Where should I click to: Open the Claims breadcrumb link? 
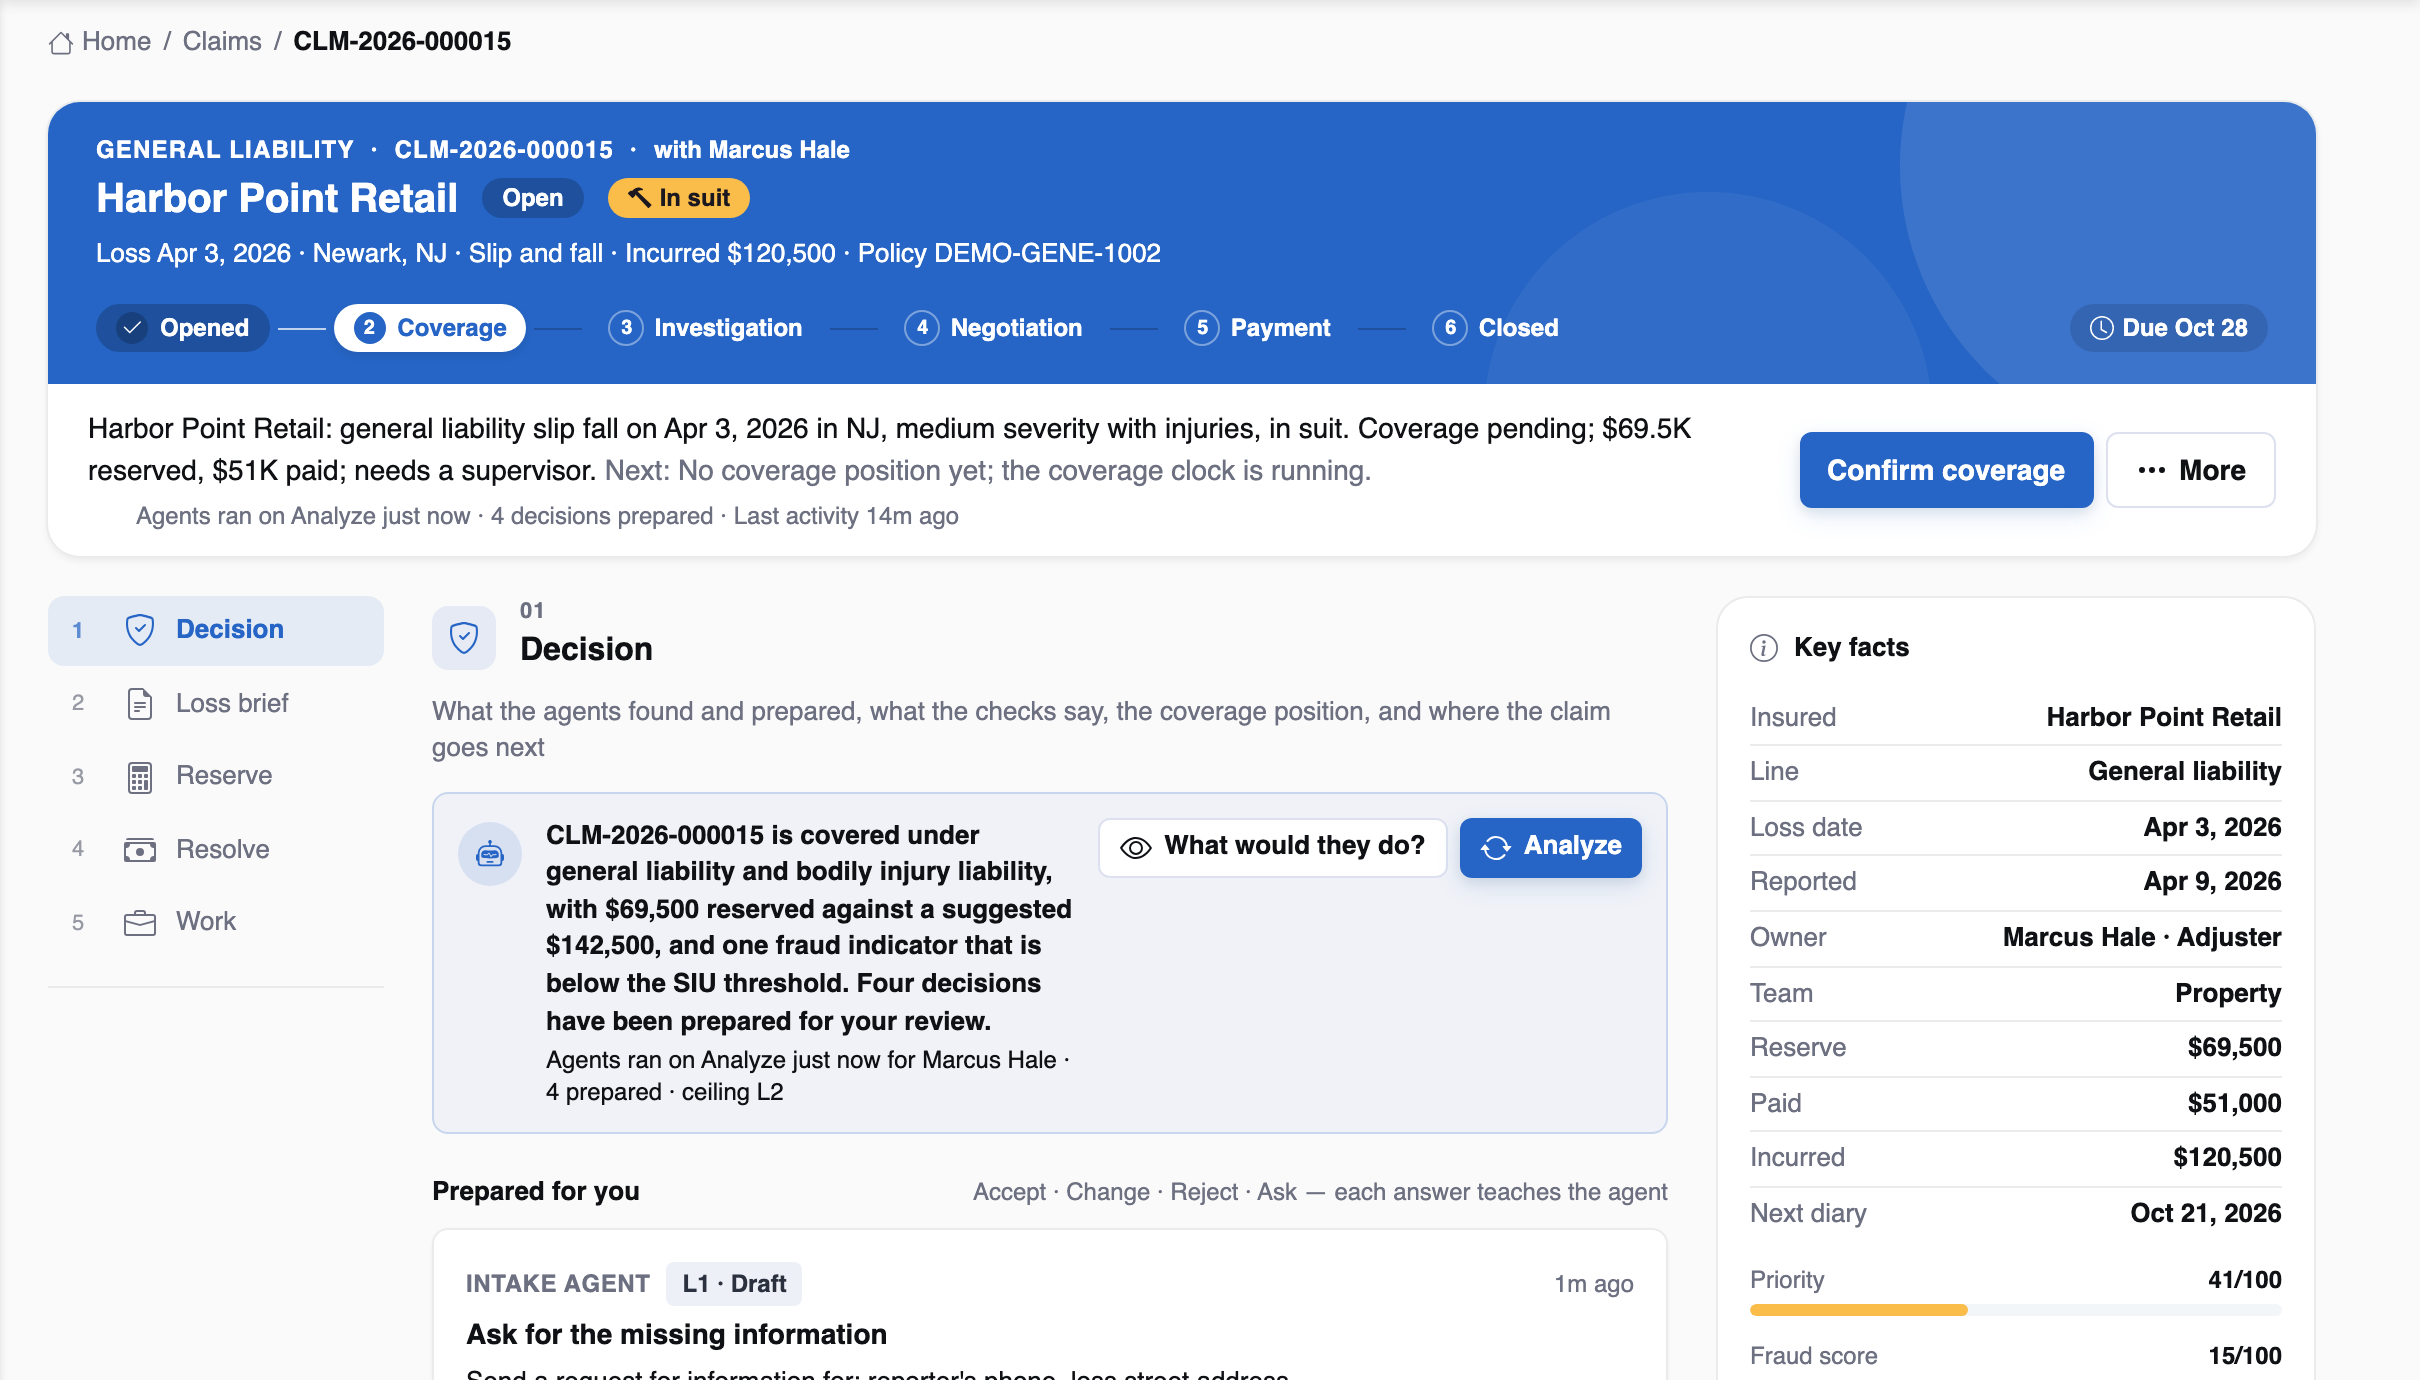click(222, 41)
